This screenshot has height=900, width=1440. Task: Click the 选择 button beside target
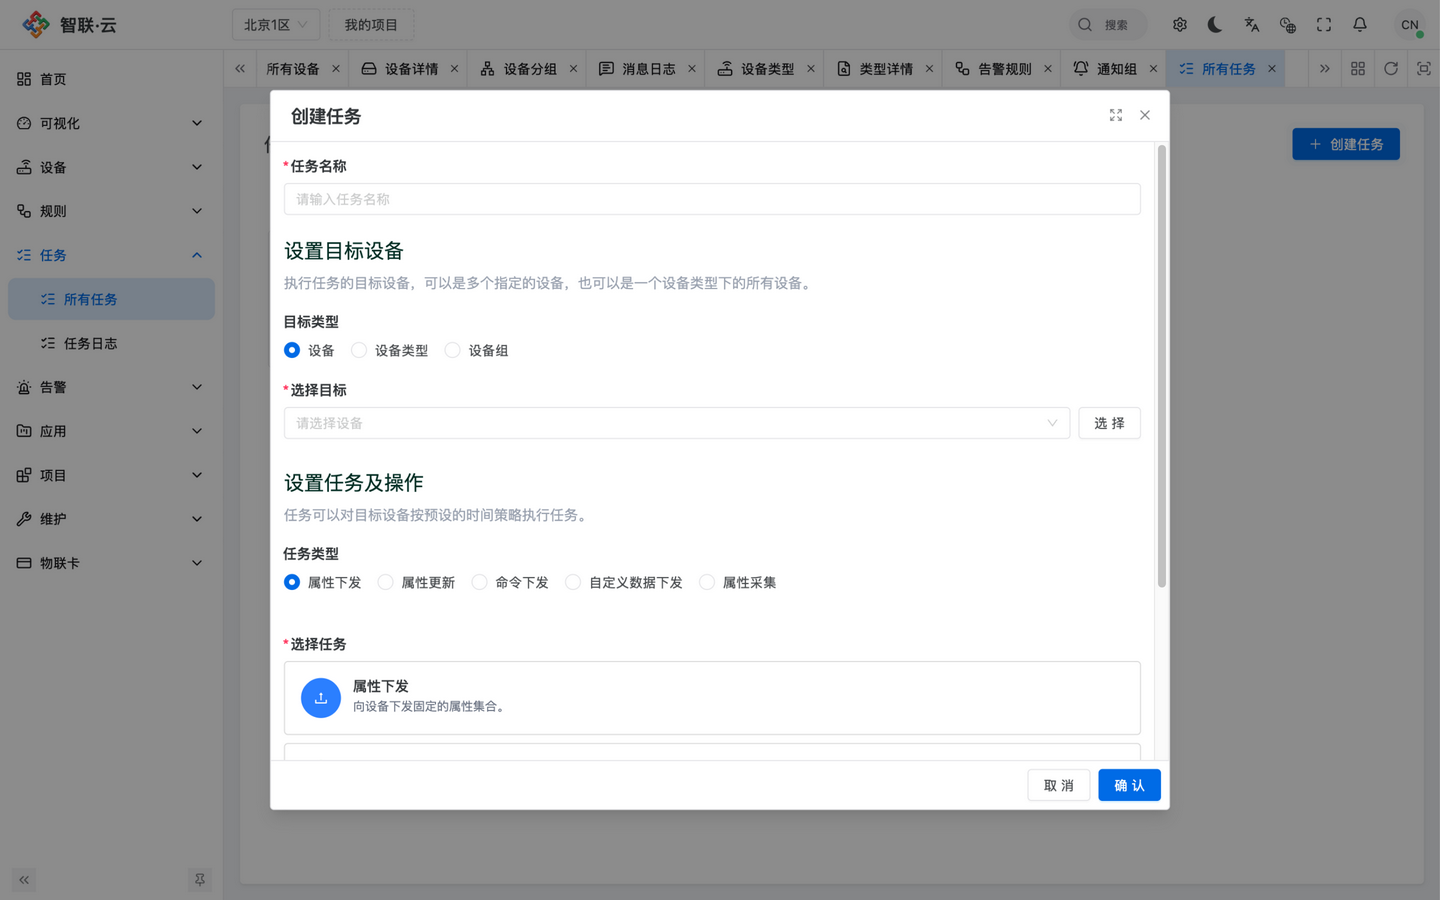coord(1110,423)
